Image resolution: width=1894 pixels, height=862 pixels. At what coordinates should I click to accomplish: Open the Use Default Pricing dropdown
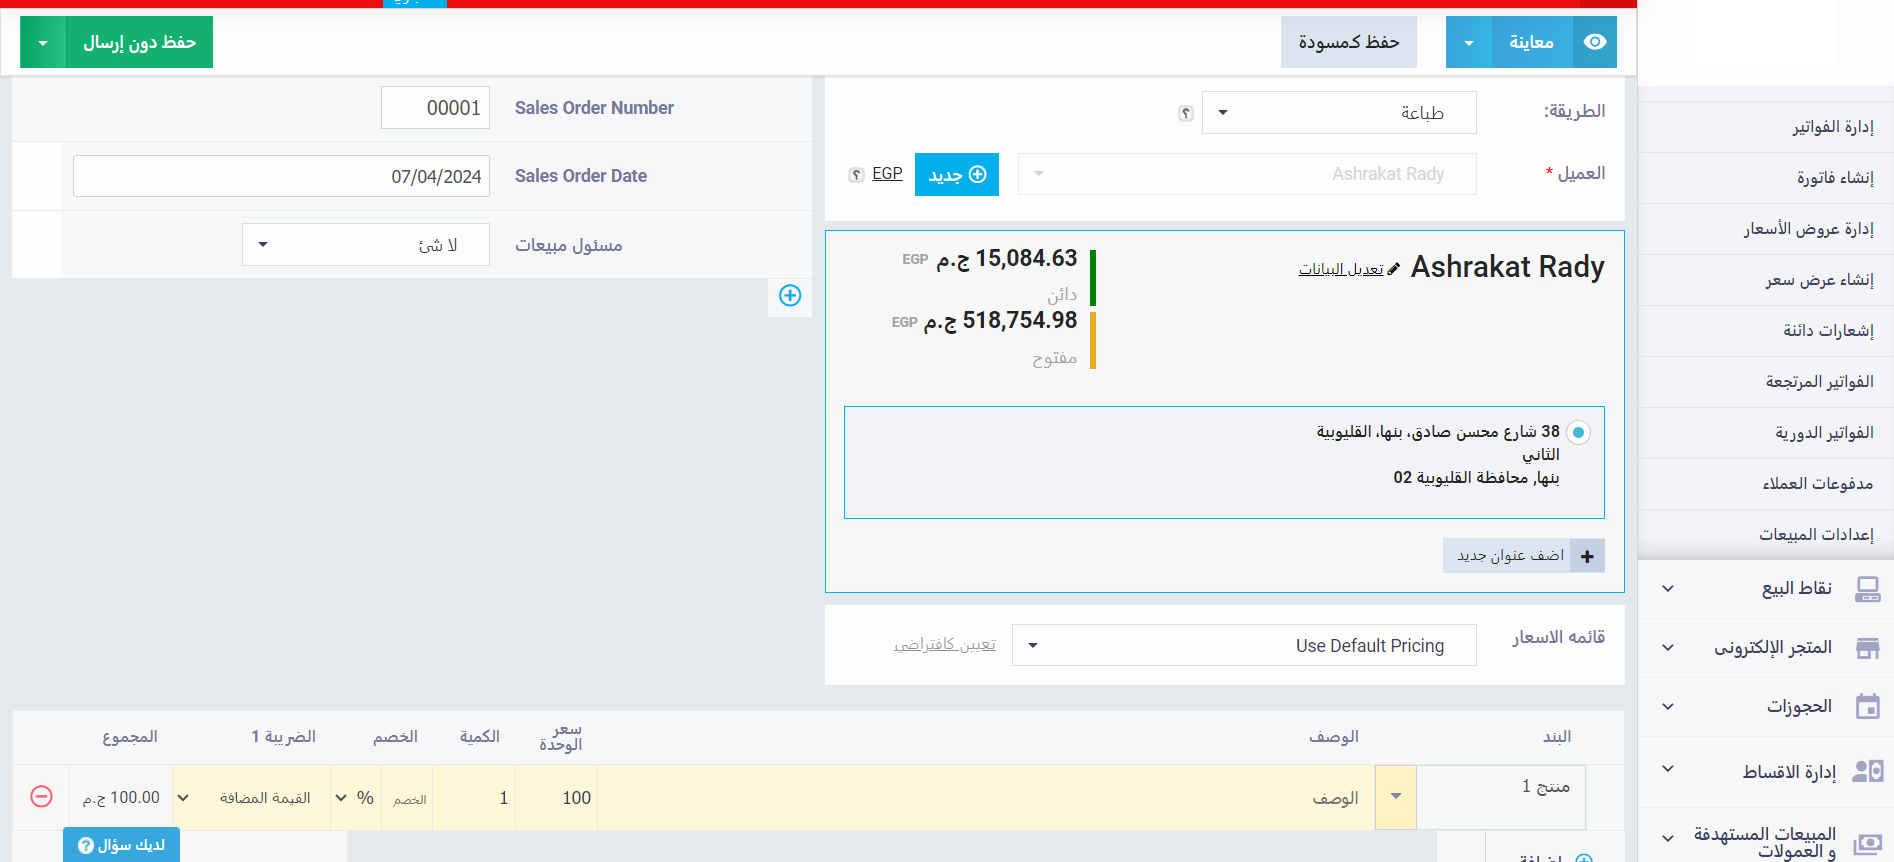click(x=1243, y=646)
